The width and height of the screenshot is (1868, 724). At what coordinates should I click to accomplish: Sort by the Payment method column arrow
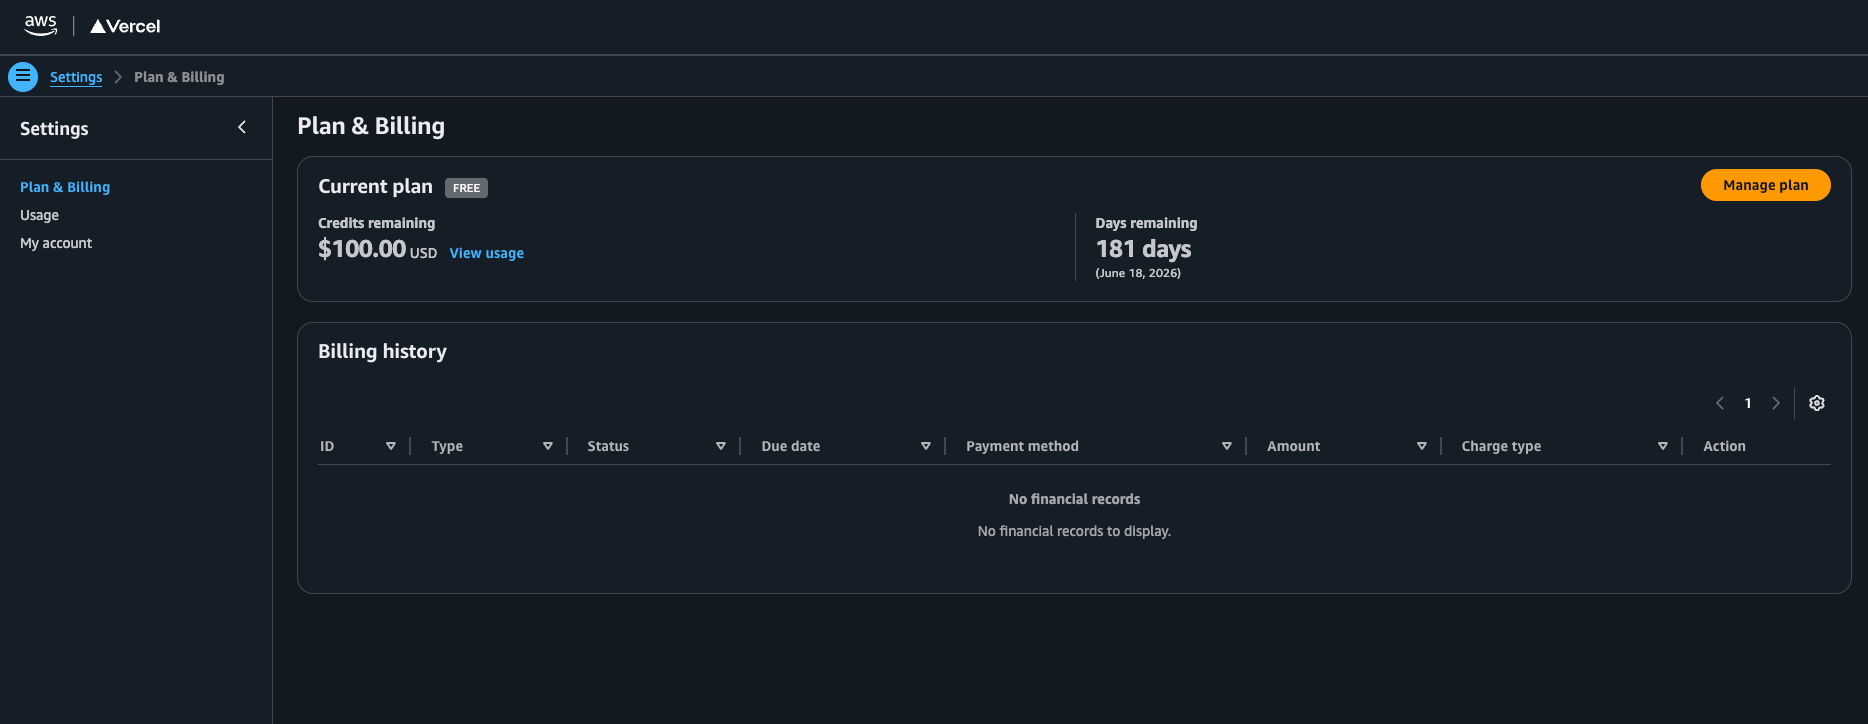point(1227,446)
